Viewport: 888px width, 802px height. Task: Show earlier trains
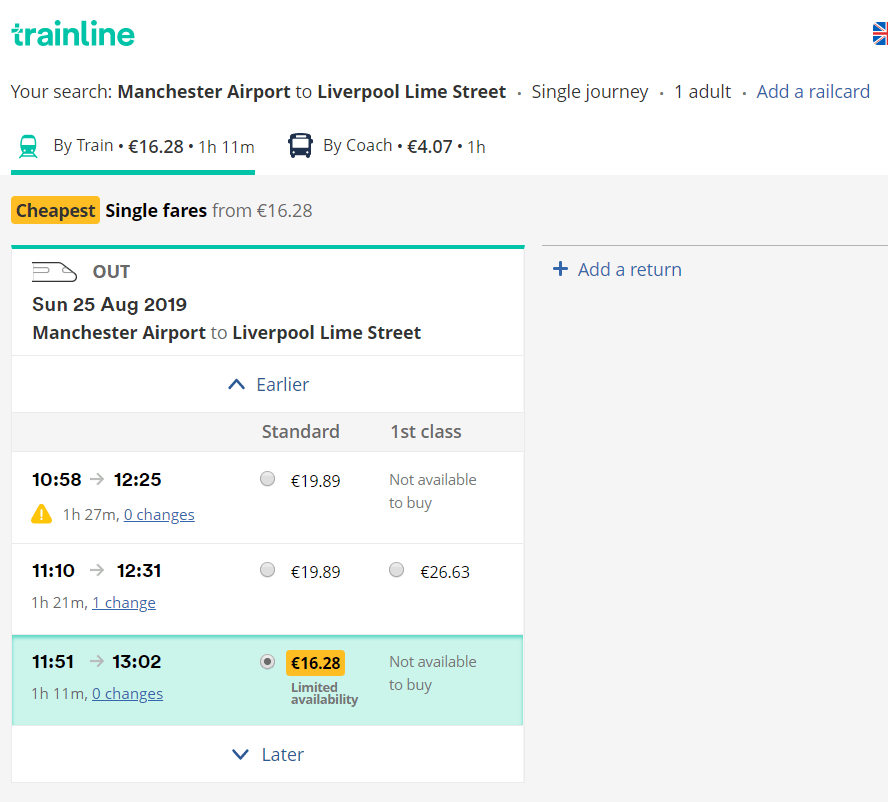[268, 385]
